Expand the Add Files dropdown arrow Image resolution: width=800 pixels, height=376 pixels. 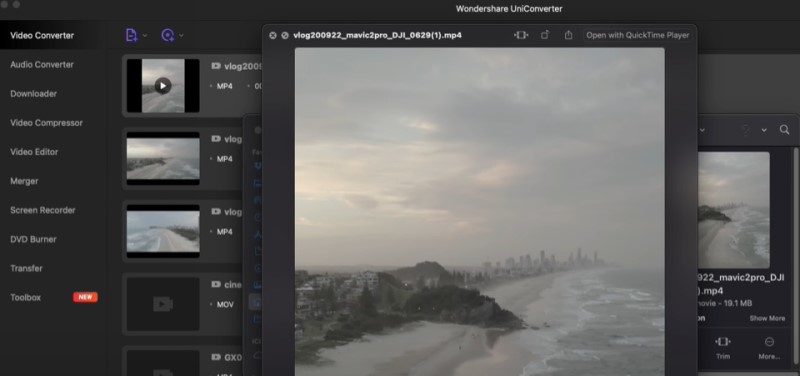point(145,35)
